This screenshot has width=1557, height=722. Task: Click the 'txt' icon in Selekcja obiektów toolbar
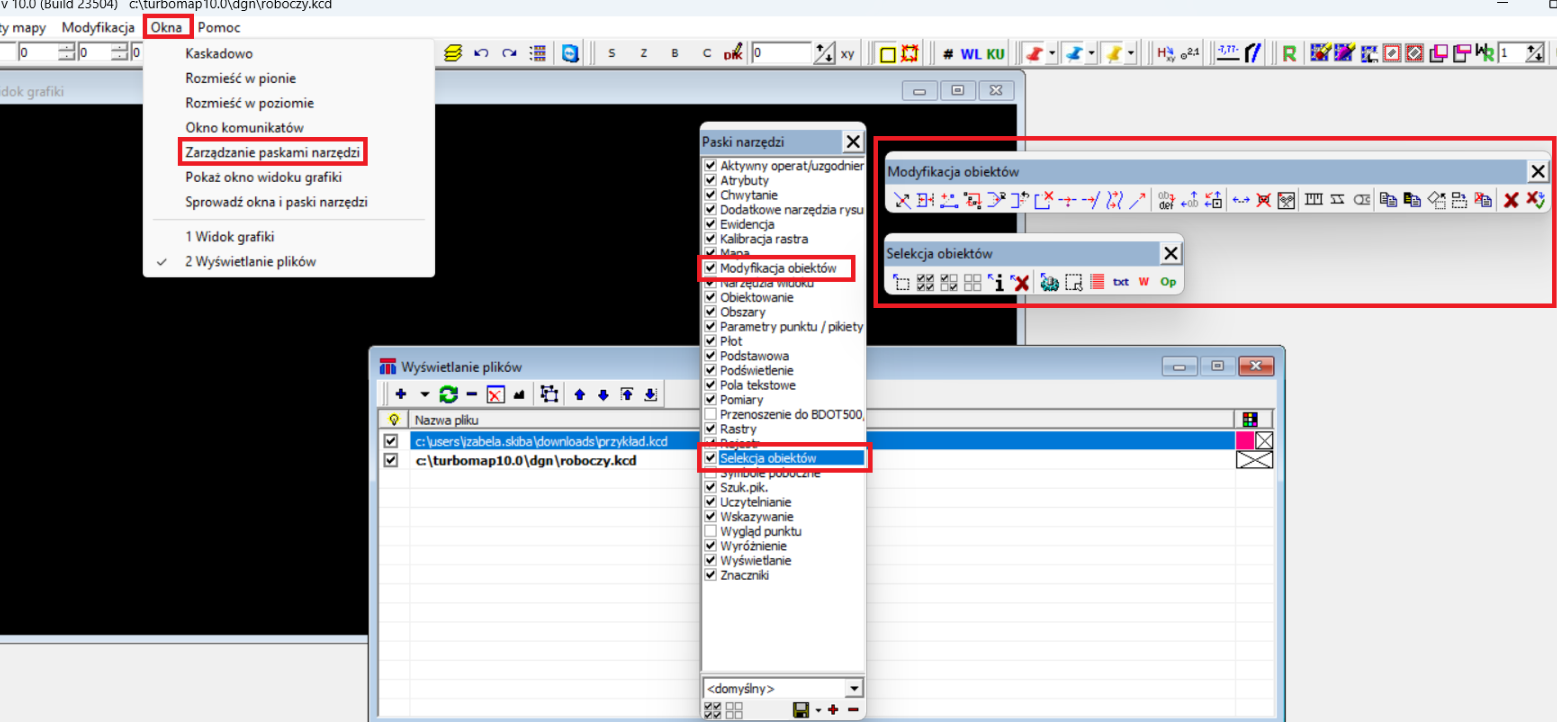pos(1120,283)
